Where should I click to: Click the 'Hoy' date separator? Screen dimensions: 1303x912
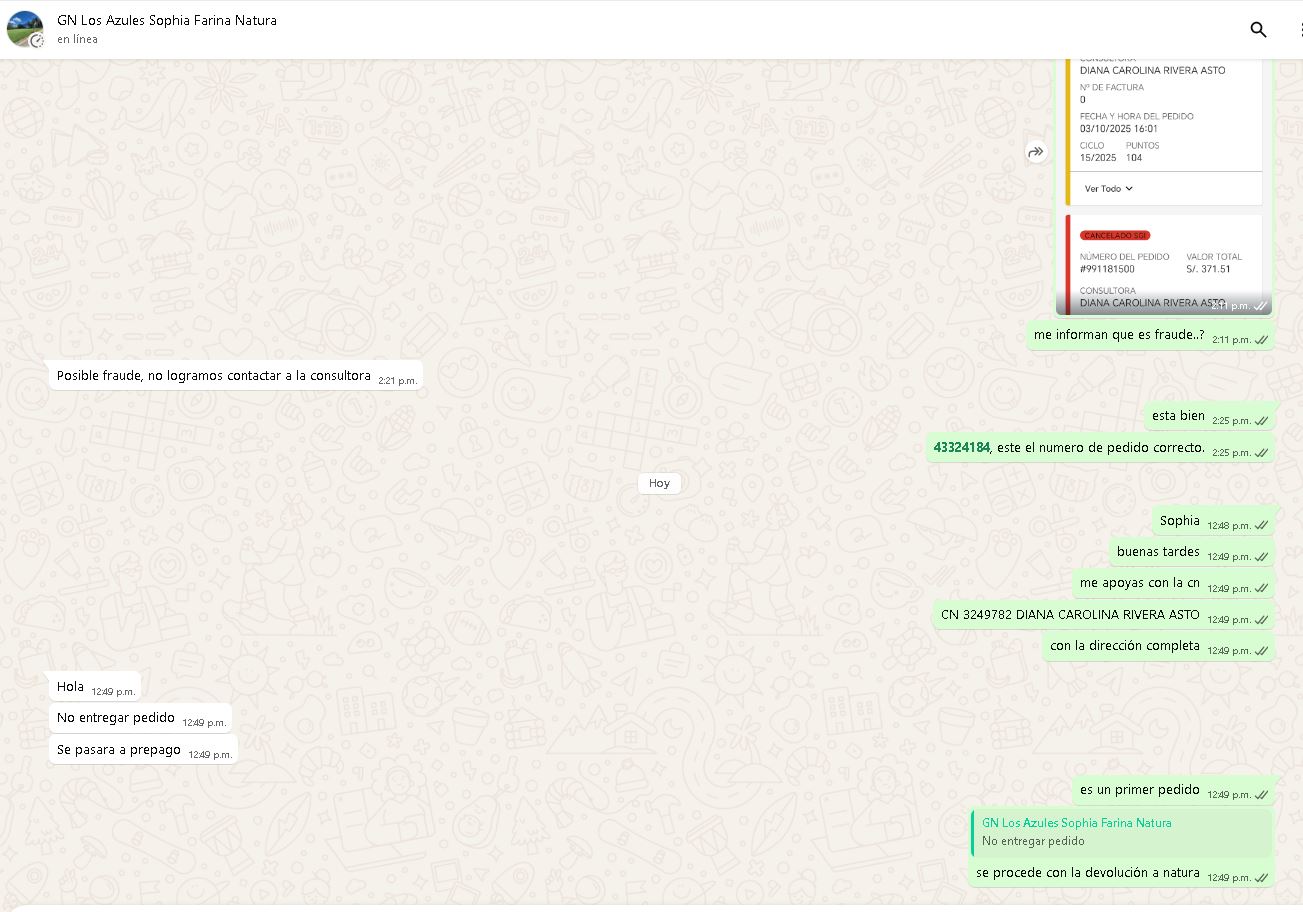659,483
